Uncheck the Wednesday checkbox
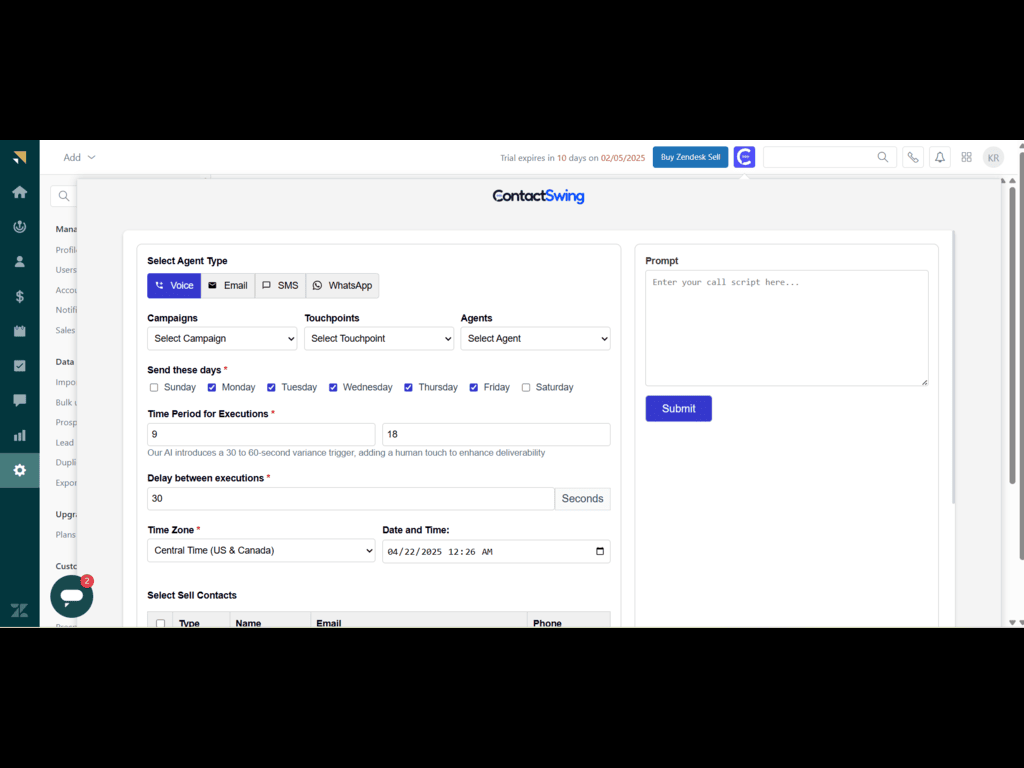 click(333, 387)
